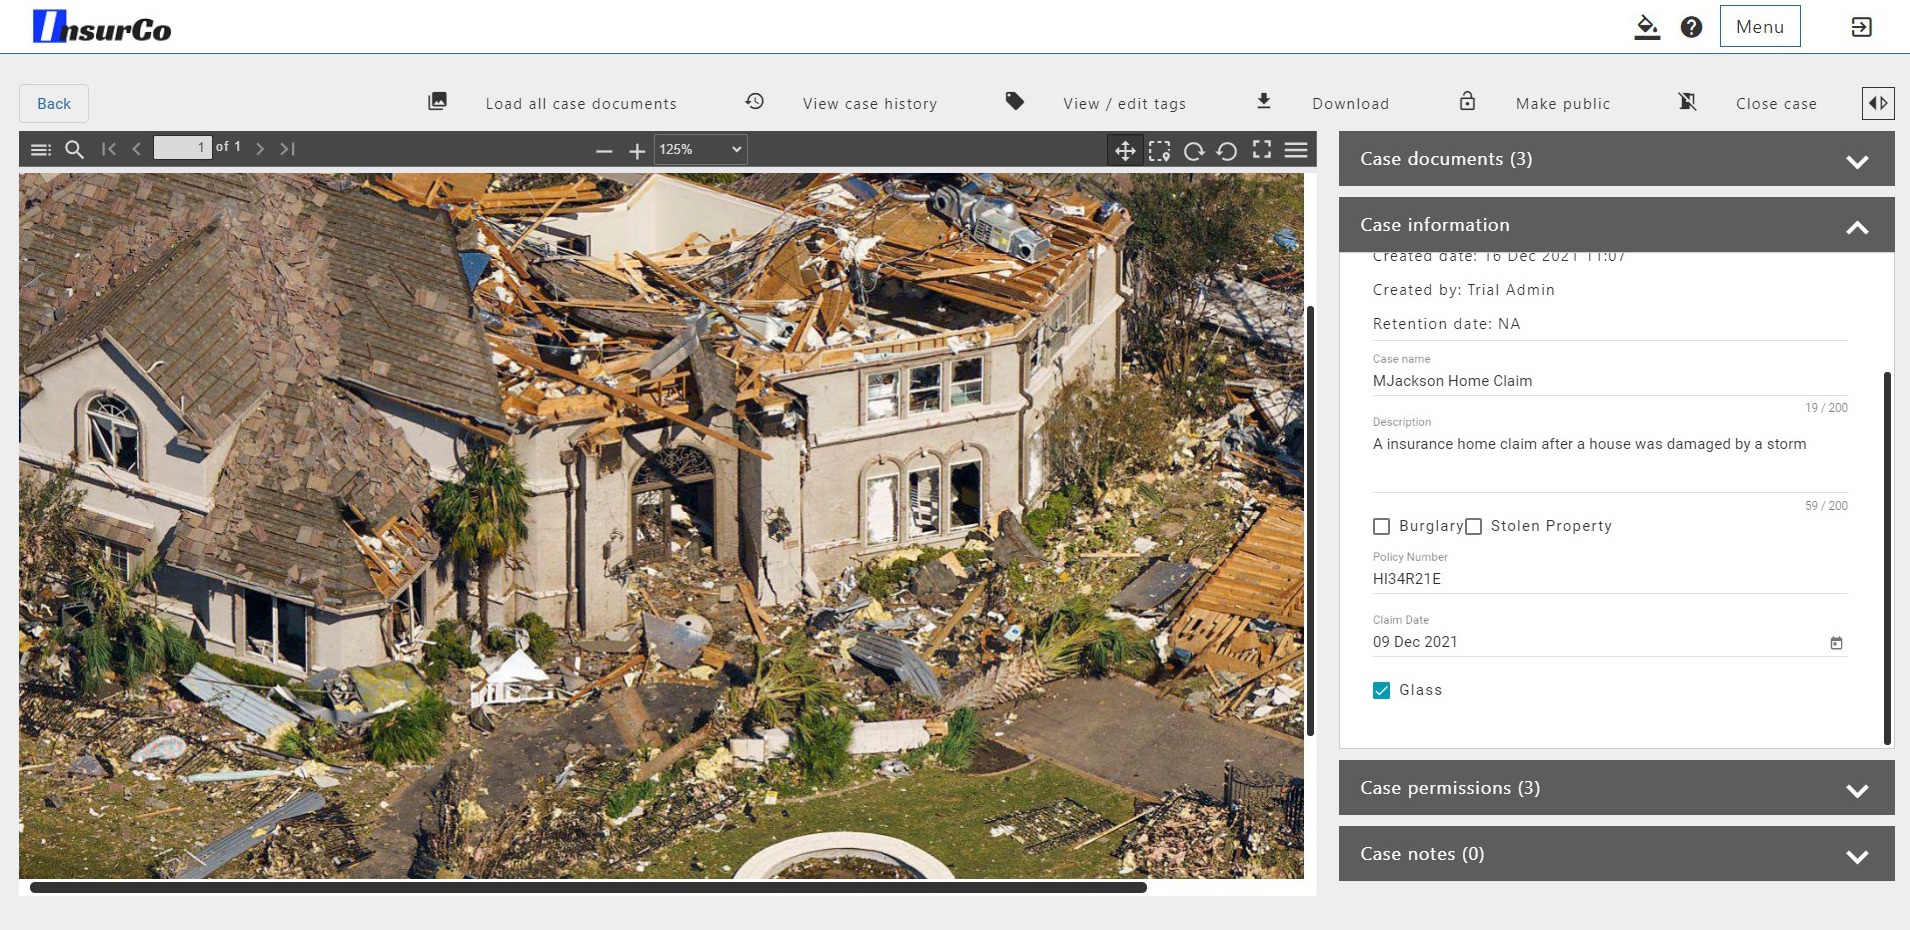
Task: Click the help question mark icon
Action: tap(1691, 27)
